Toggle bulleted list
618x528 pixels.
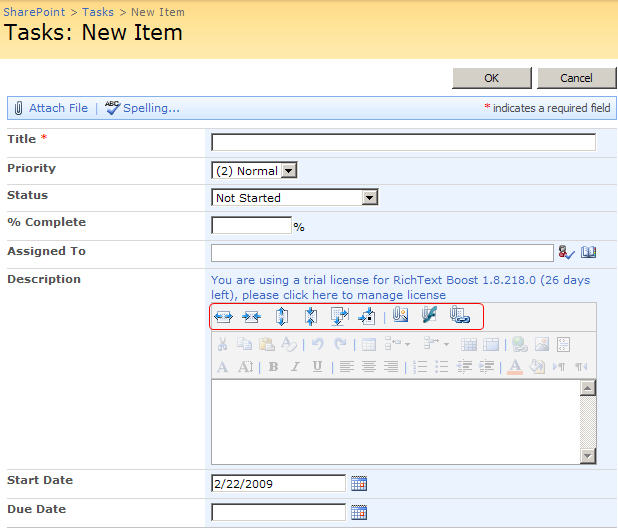pyautogui.click(x=442, y=367)
